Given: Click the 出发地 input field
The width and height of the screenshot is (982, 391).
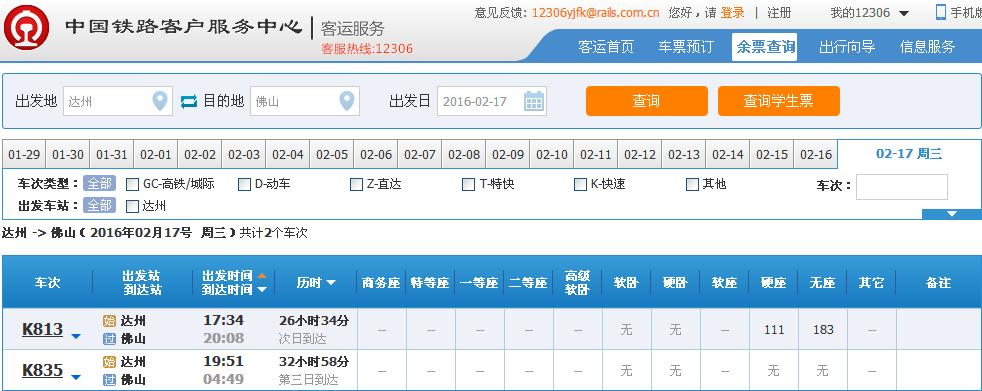Looking at the screenshot, I should tap(118, 101).
